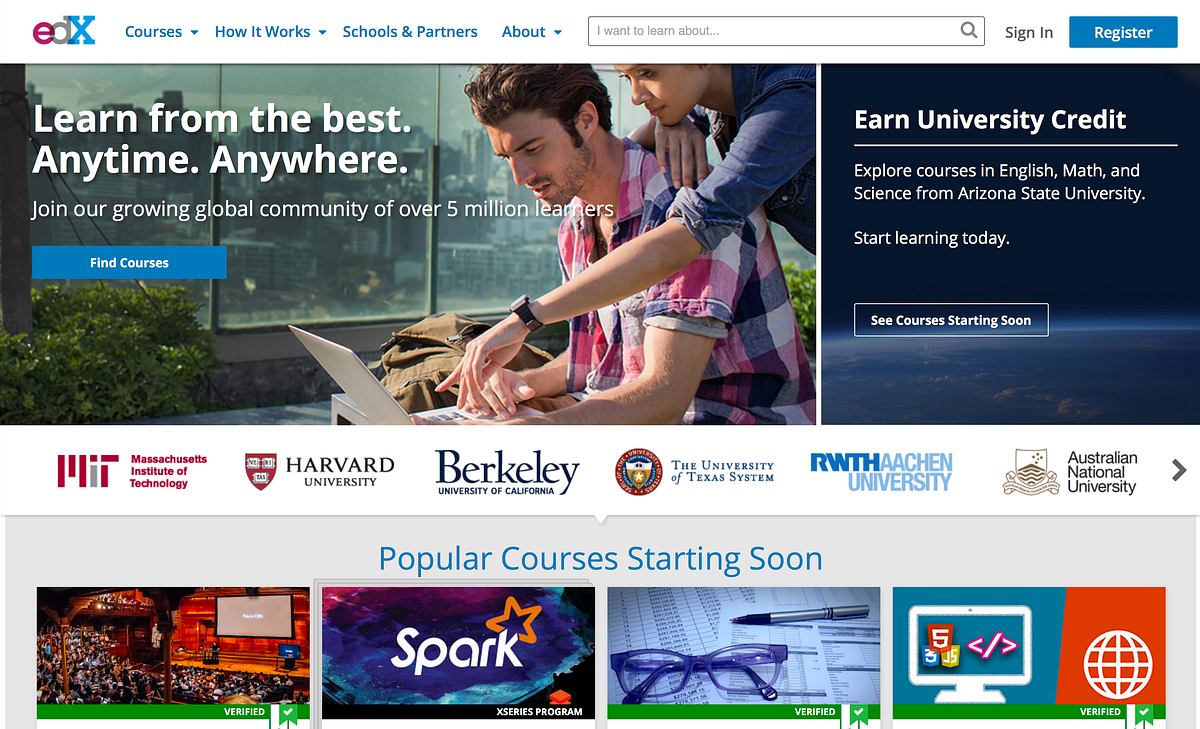
Task: Click the verified ribbon icon on lecture hall card
Action: tap(287, 714)
